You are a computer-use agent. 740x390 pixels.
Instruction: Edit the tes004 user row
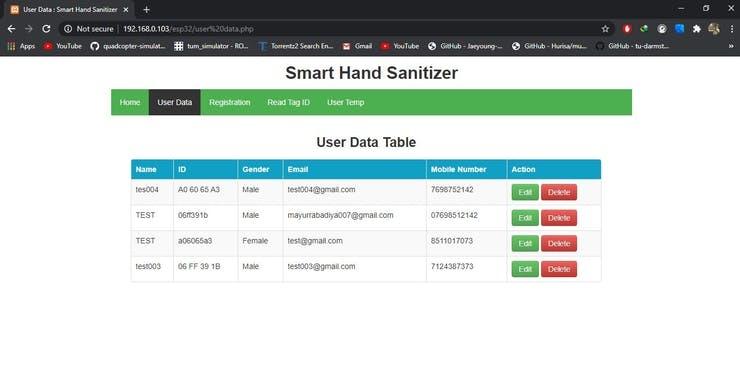click(x=525, y=192)
